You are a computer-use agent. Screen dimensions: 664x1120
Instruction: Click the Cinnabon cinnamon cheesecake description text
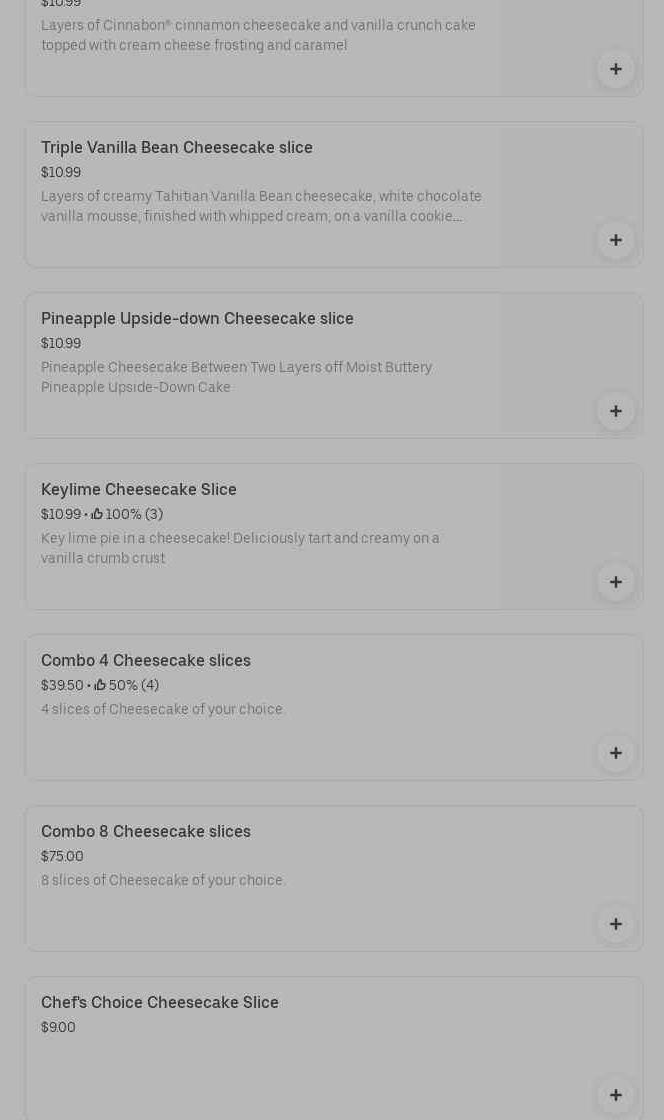point(258,36)
